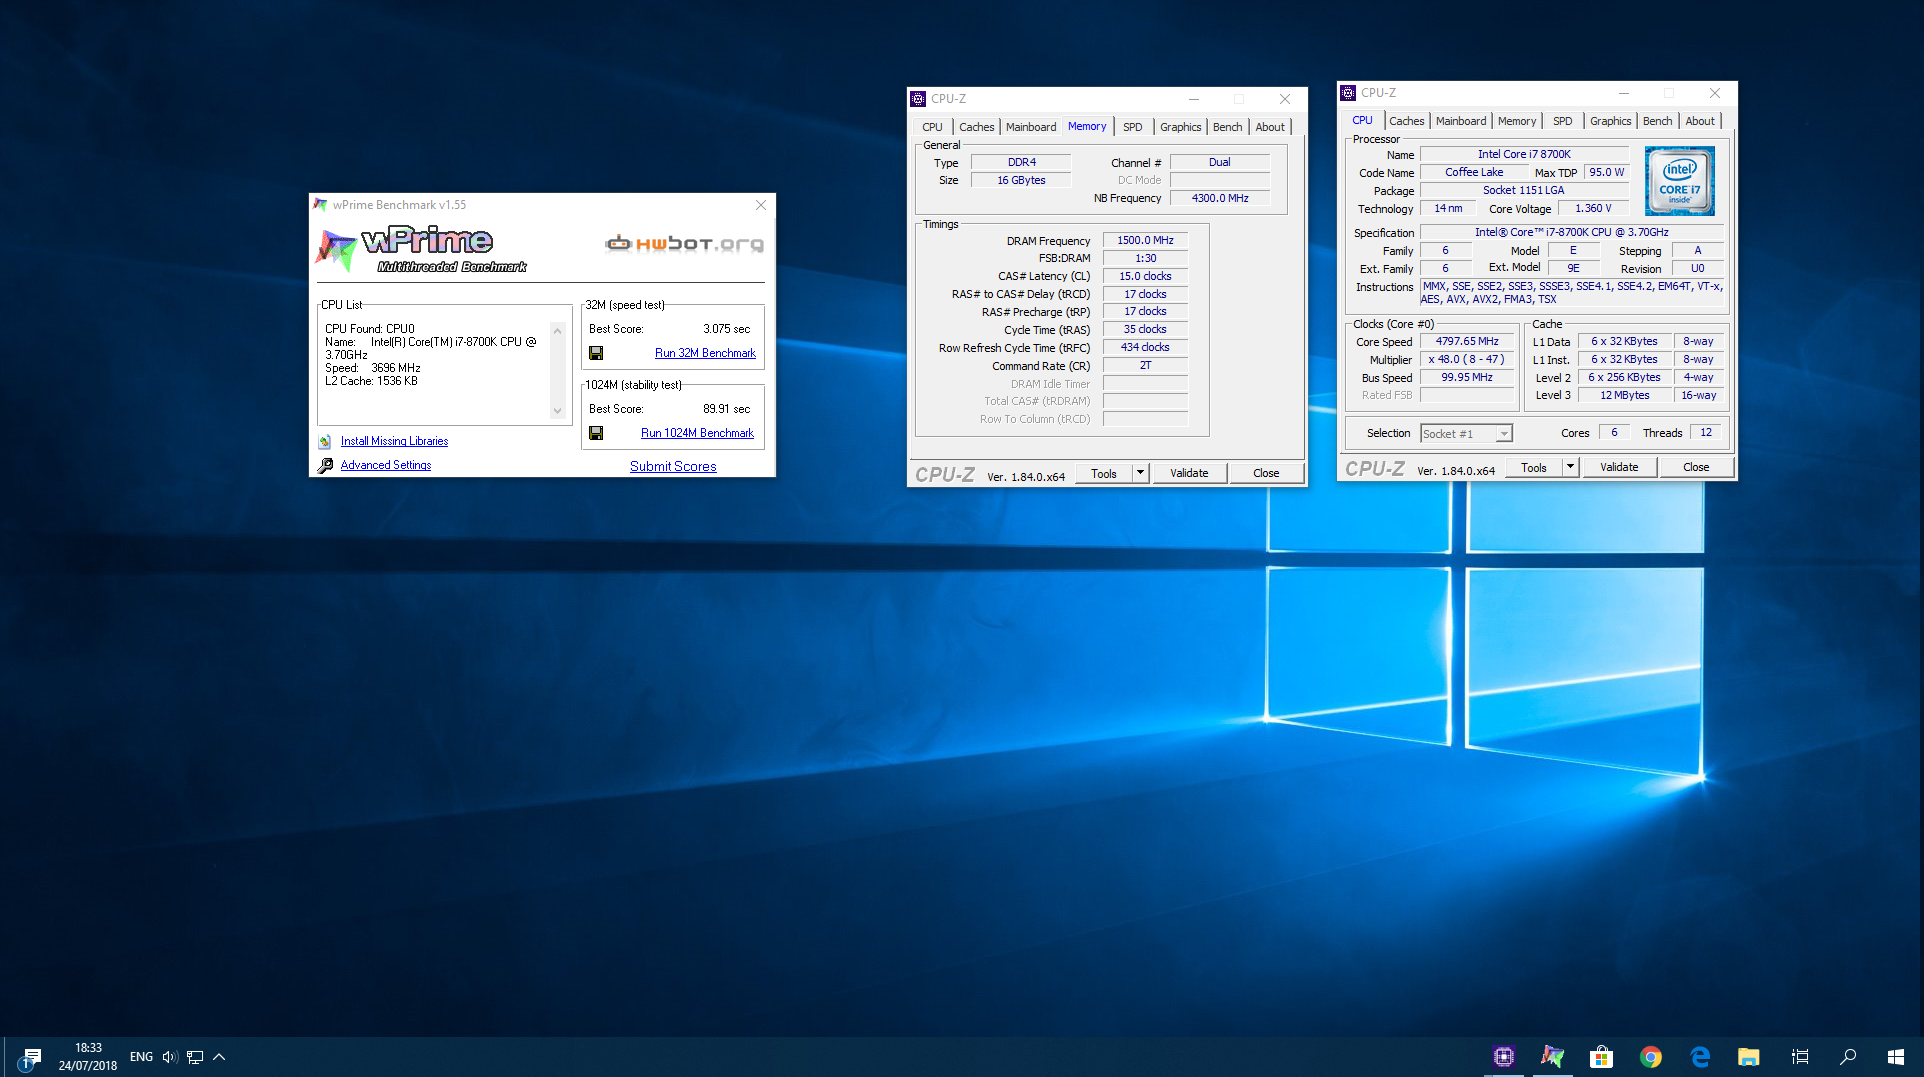
Task: Click the CPU-Z title icon in the Memory window
Action: [918, 99]
